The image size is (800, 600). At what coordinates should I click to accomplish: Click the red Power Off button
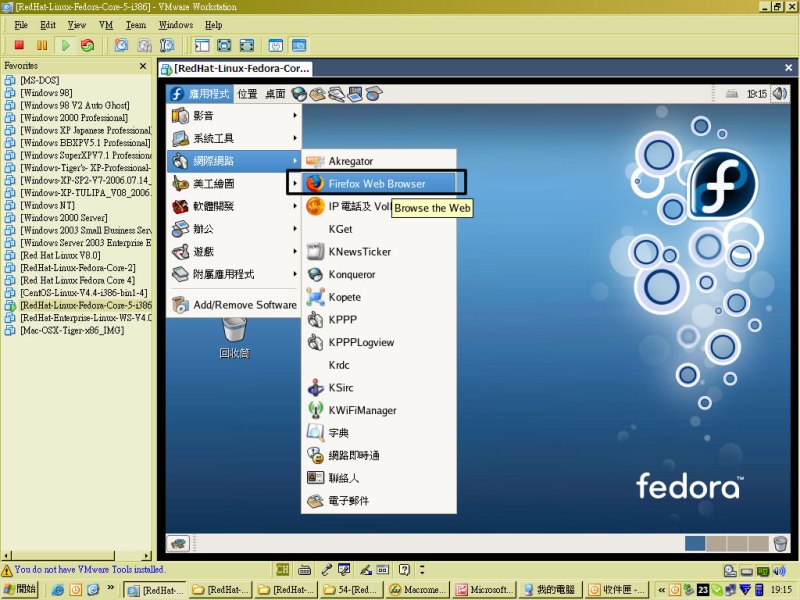click(19, 45)
